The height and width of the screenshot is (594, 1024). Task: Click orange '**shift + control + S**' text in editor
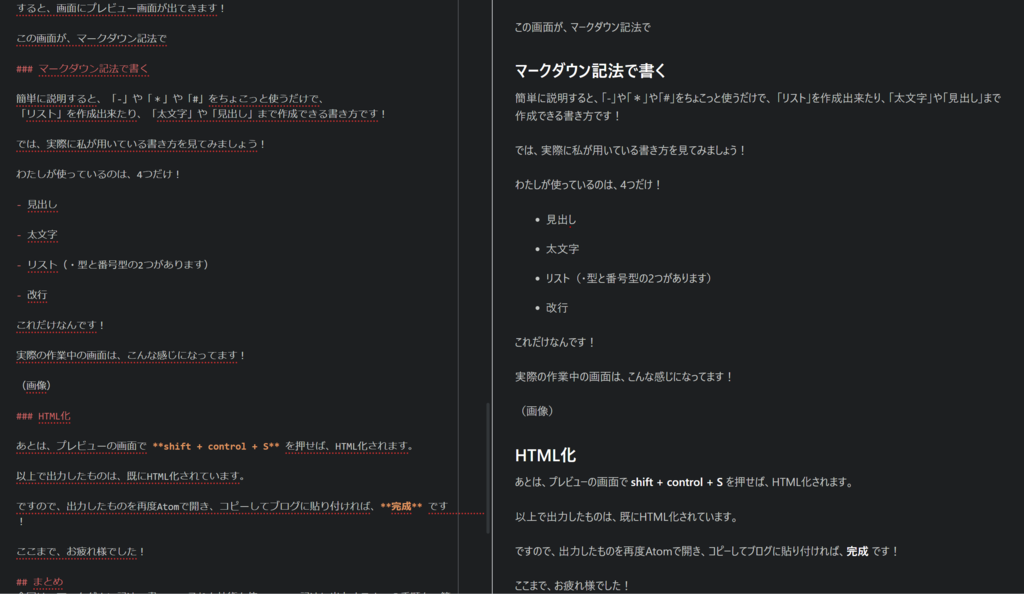pyautogui.click(x=216, y=446)
